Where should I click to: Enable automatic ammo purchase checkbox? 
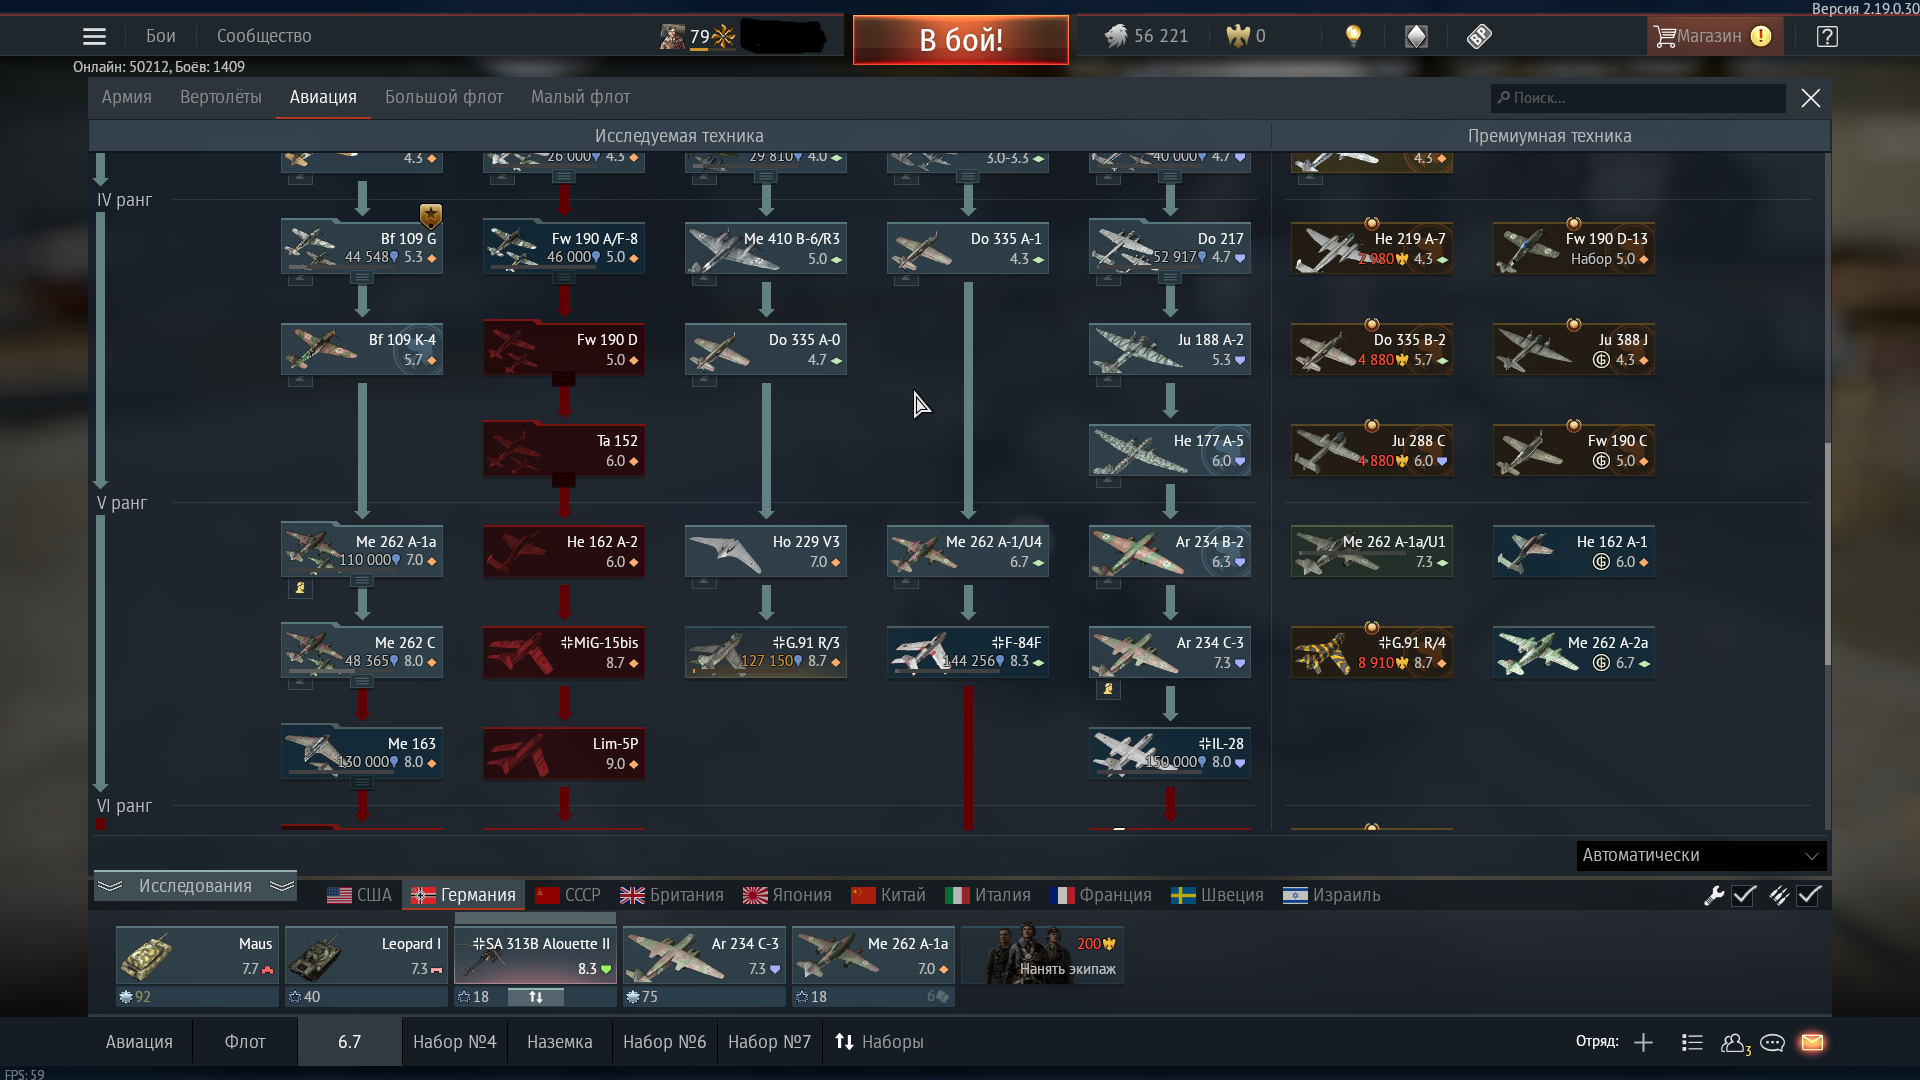[1808, 896]
